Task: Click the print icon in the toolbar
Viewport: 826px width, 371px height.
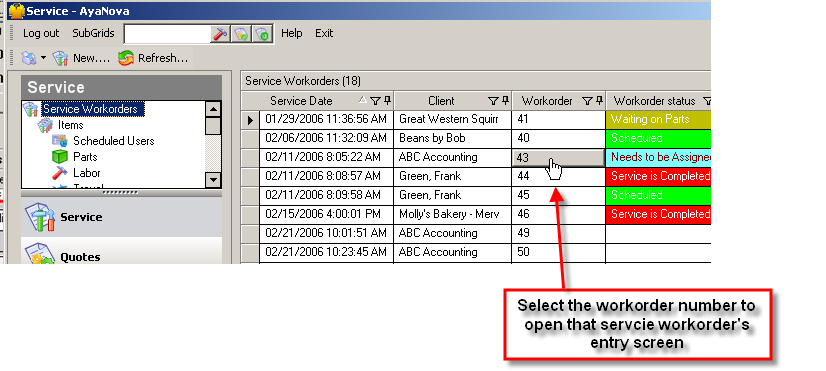Action: click(x=29, y=58)
